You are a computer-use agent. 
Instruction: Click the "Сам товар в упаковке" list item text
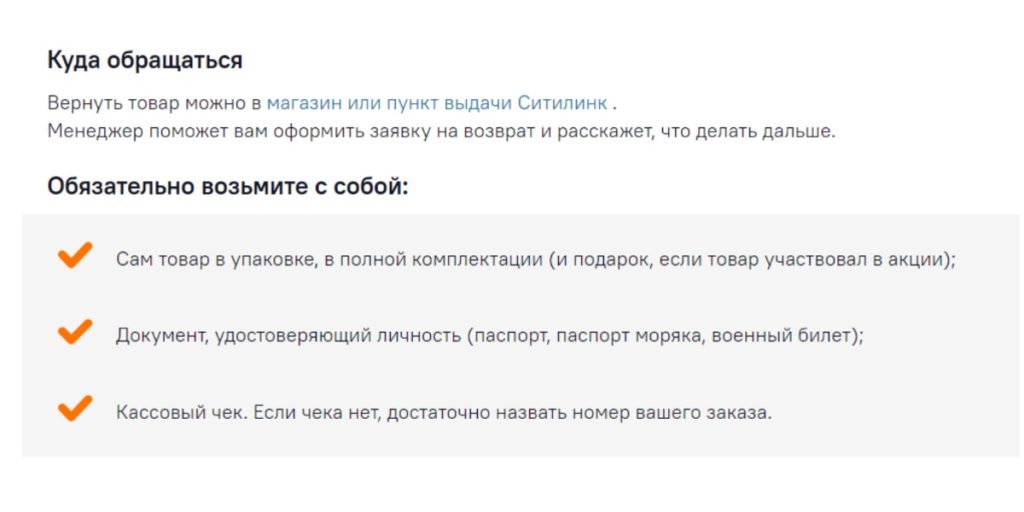(x=536, y=259)
